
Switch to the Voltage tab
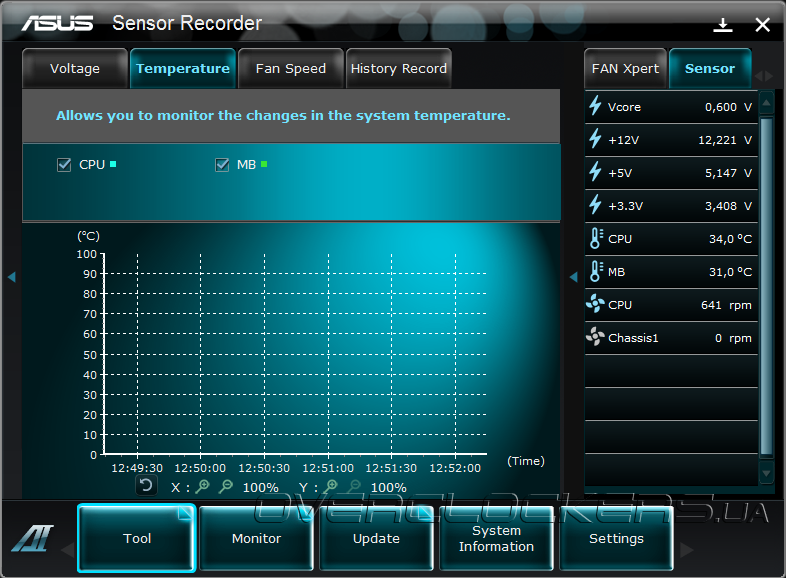[75, 69]
